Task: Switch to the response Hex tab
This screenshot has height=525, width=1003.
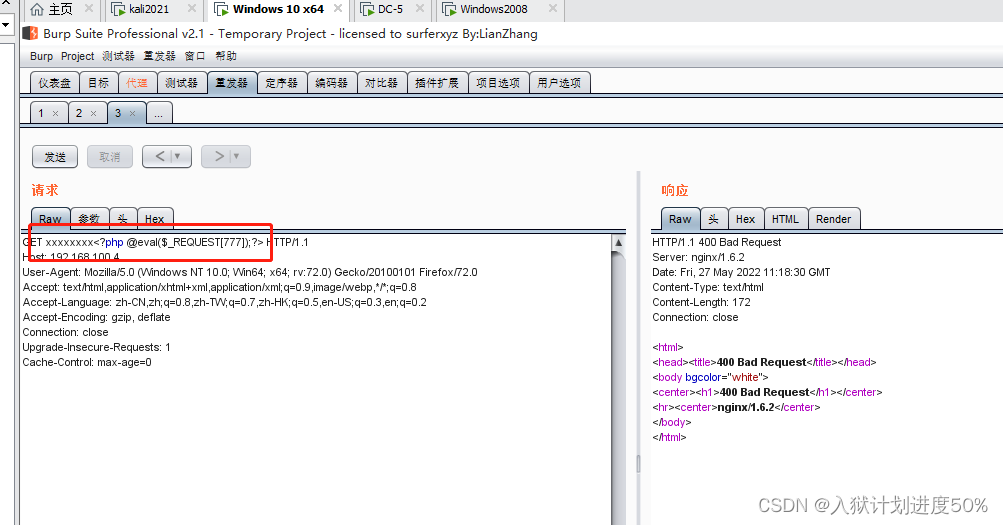Action: 745,219
